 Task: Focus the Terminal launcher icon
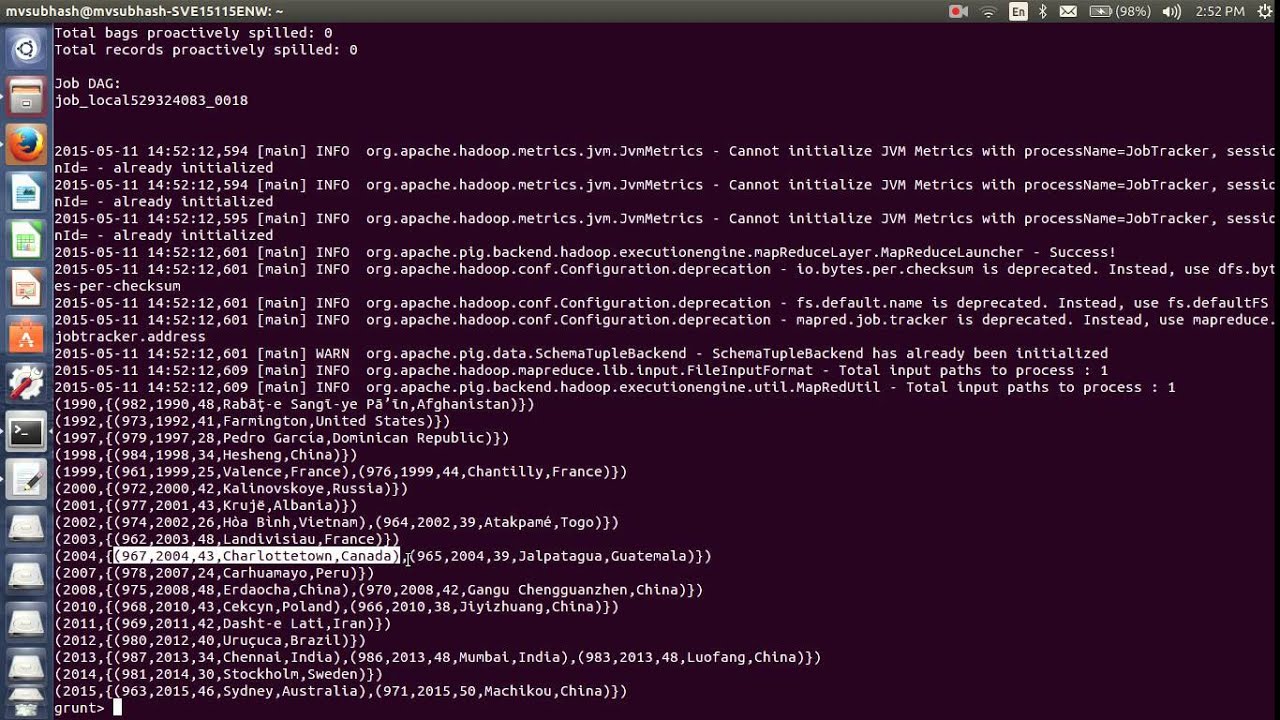27,432
